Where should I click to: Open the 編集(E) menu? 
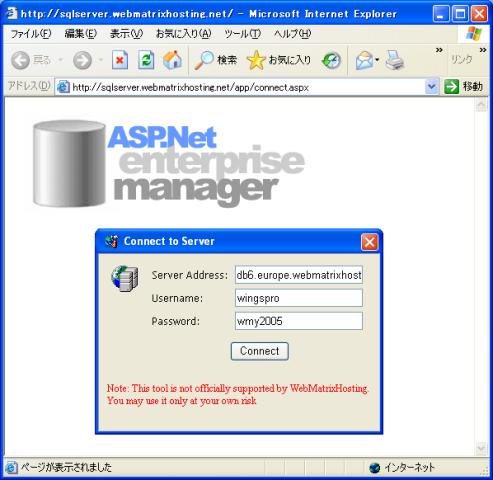point(81,34)
